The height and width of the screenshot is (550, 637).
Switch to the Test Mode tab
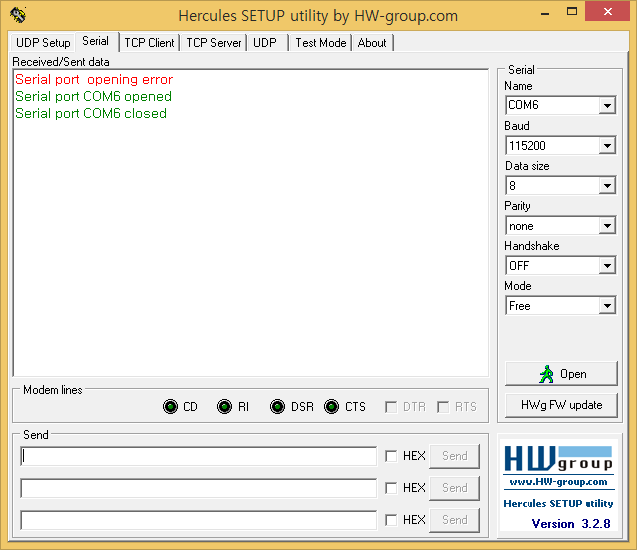[x=321, y=43]
